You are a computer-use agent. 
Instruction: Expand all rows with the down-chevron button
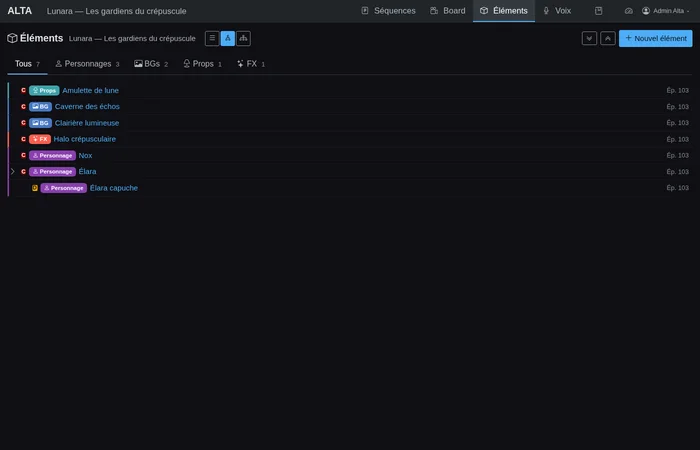589,39
